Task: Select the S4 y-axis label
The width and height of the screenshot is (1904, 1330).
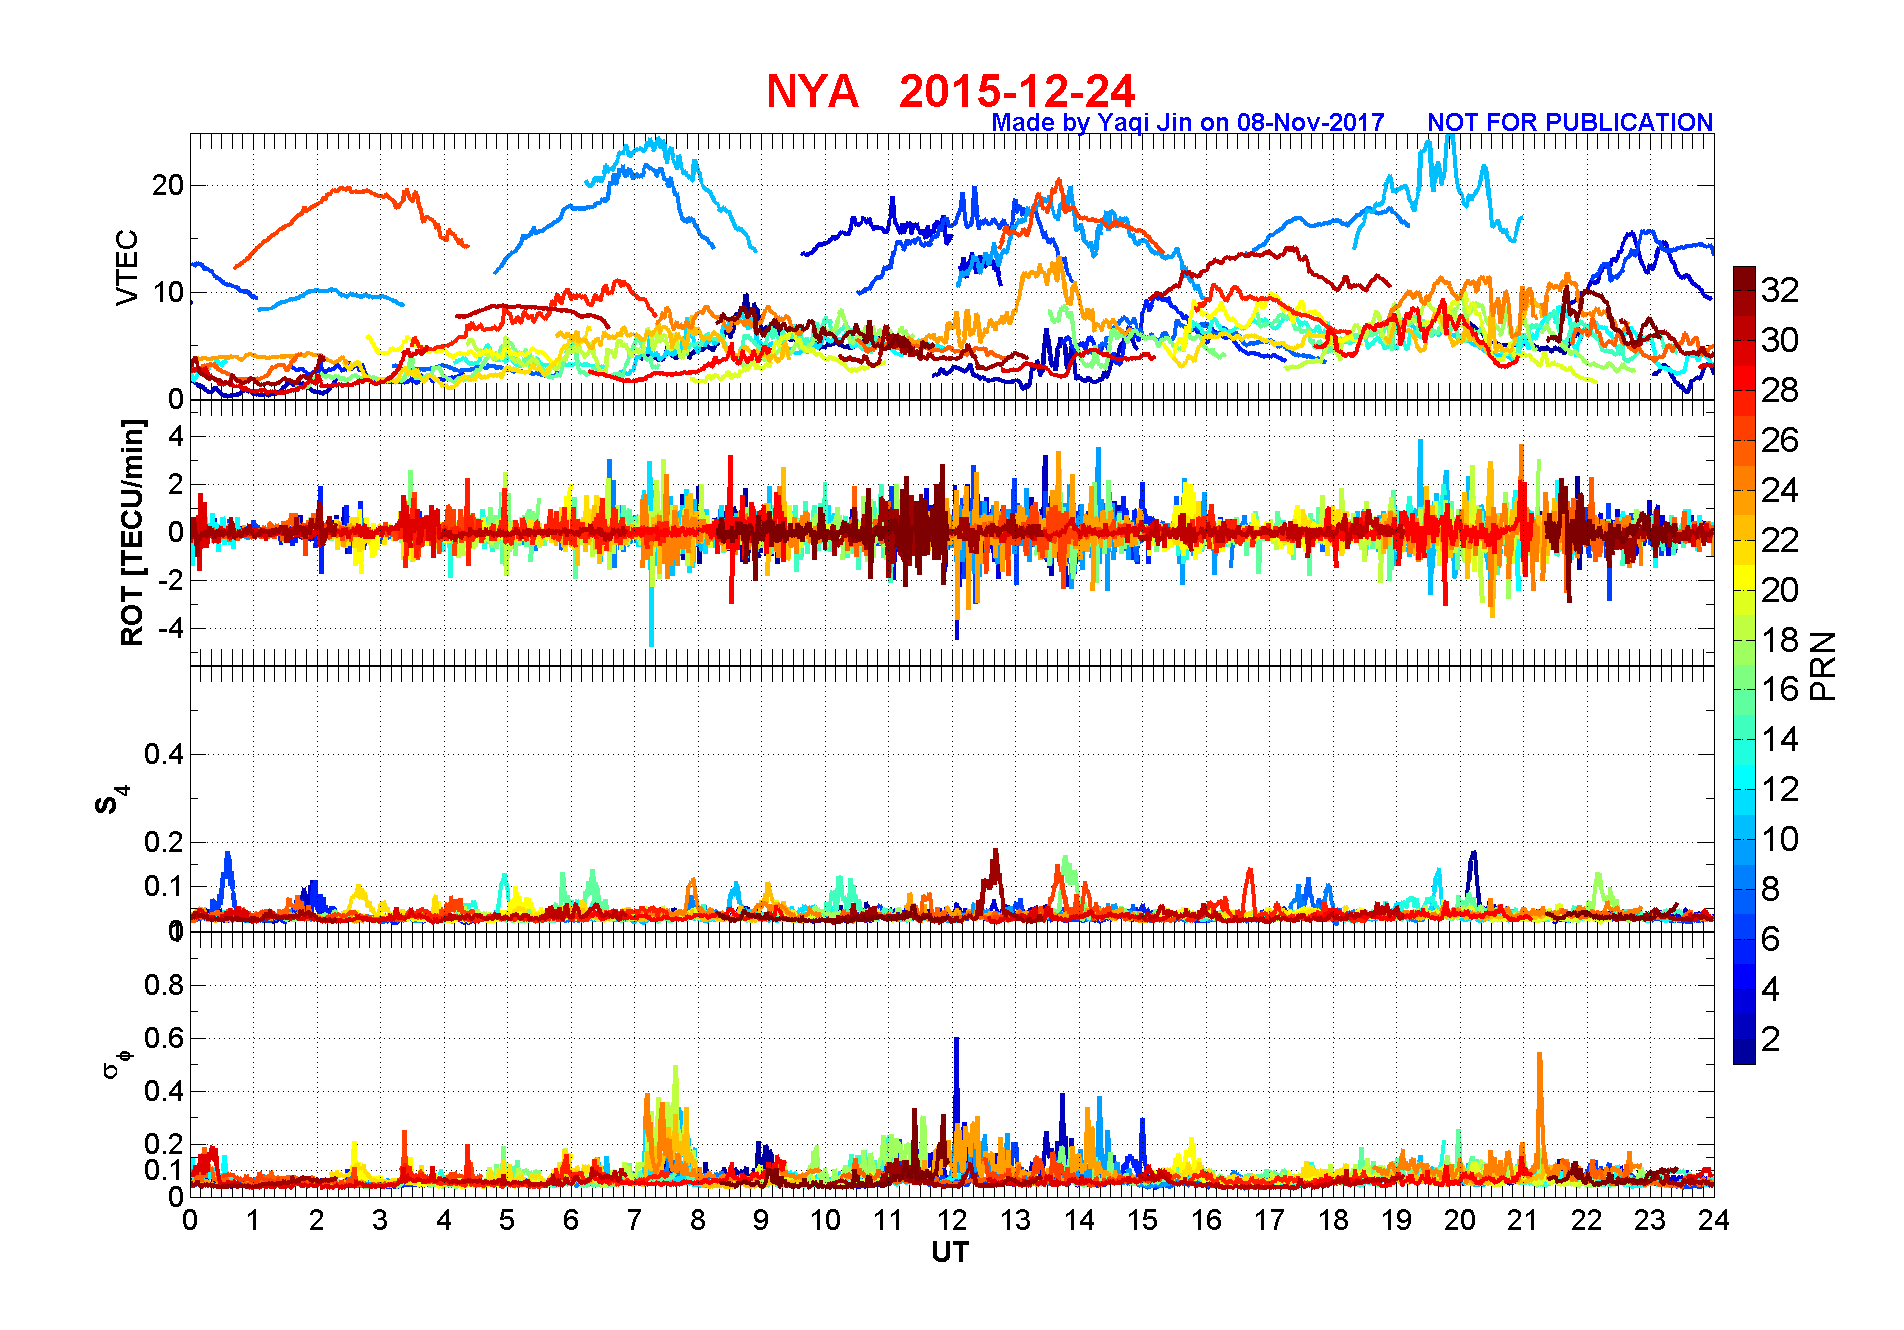Action: pyautogui.click(x=111, y=800)
